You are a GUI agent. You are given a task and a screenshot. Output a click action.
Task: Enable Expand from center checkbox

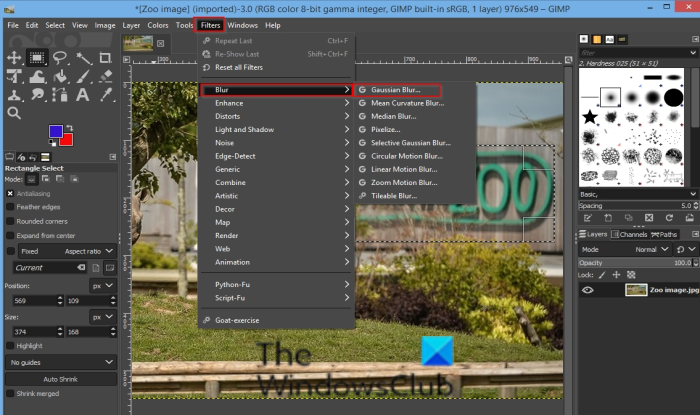point(10,236)
